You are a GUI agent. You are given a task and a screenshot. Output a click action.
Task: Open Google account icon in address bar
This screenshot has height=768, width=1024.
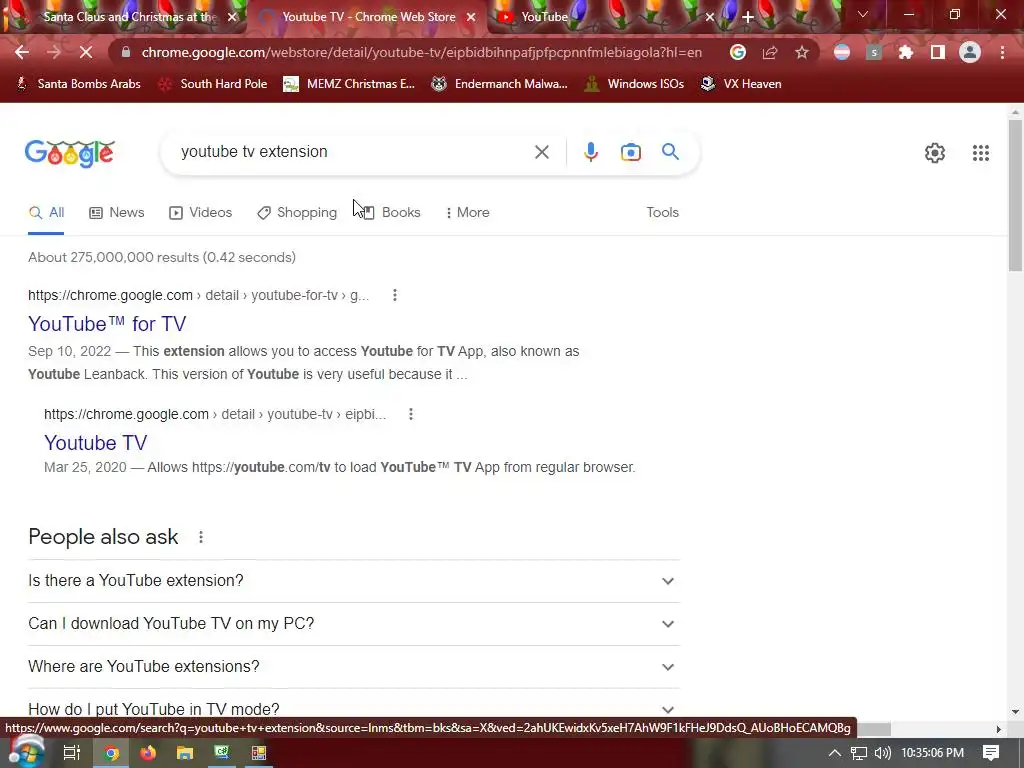point(737,52)
